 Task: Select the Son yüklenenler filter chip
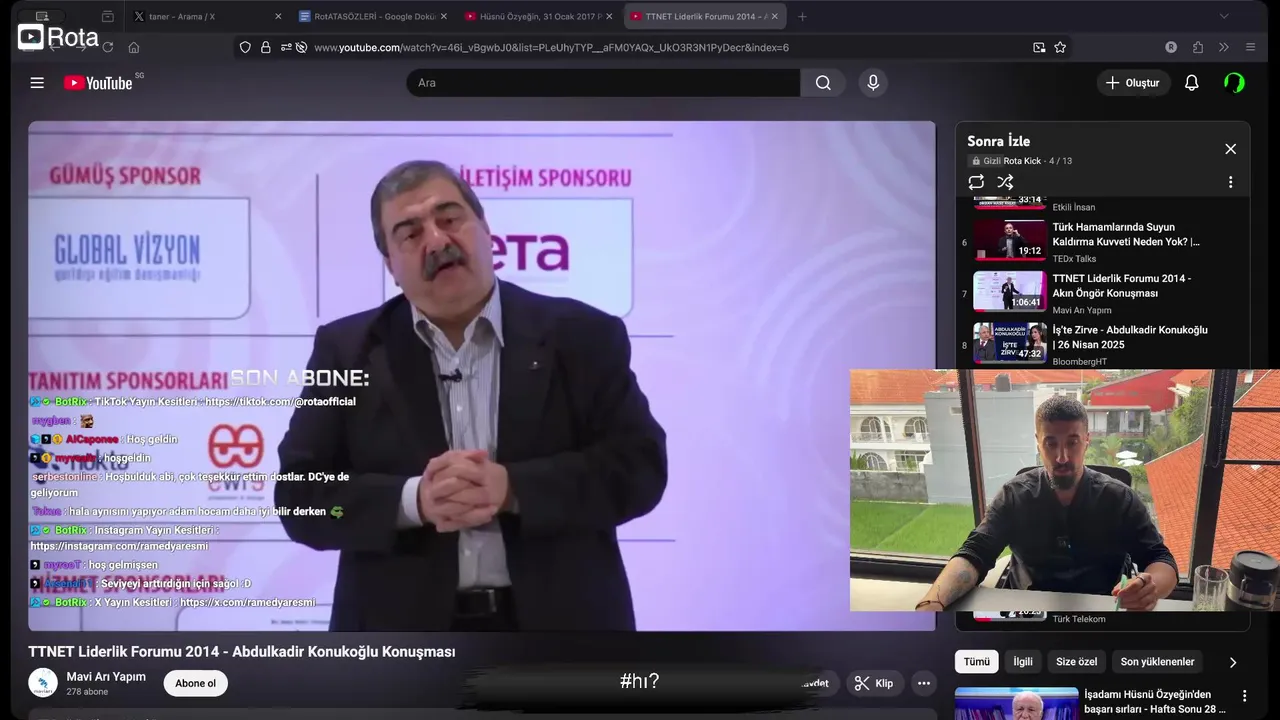pos(1157,662)
